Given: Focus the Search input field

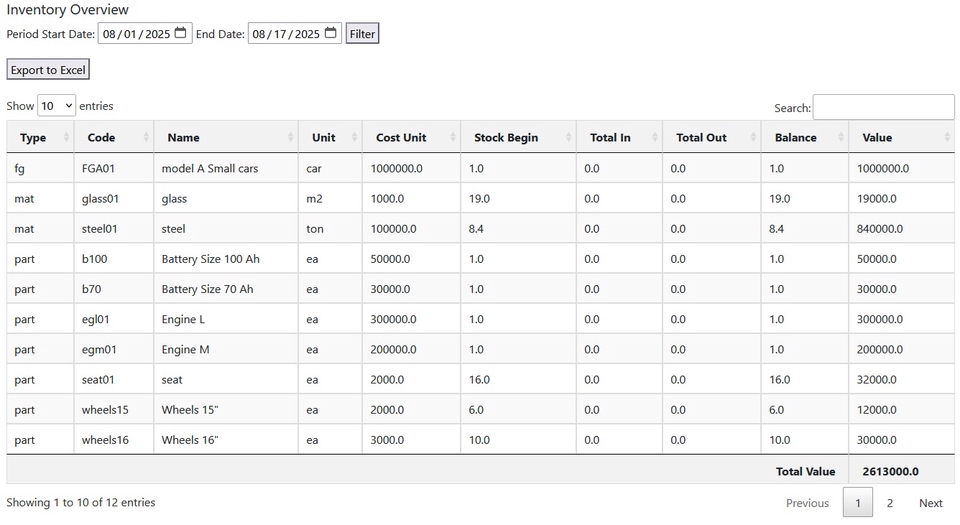Looking at the screenshot, I should coord(883,107).
